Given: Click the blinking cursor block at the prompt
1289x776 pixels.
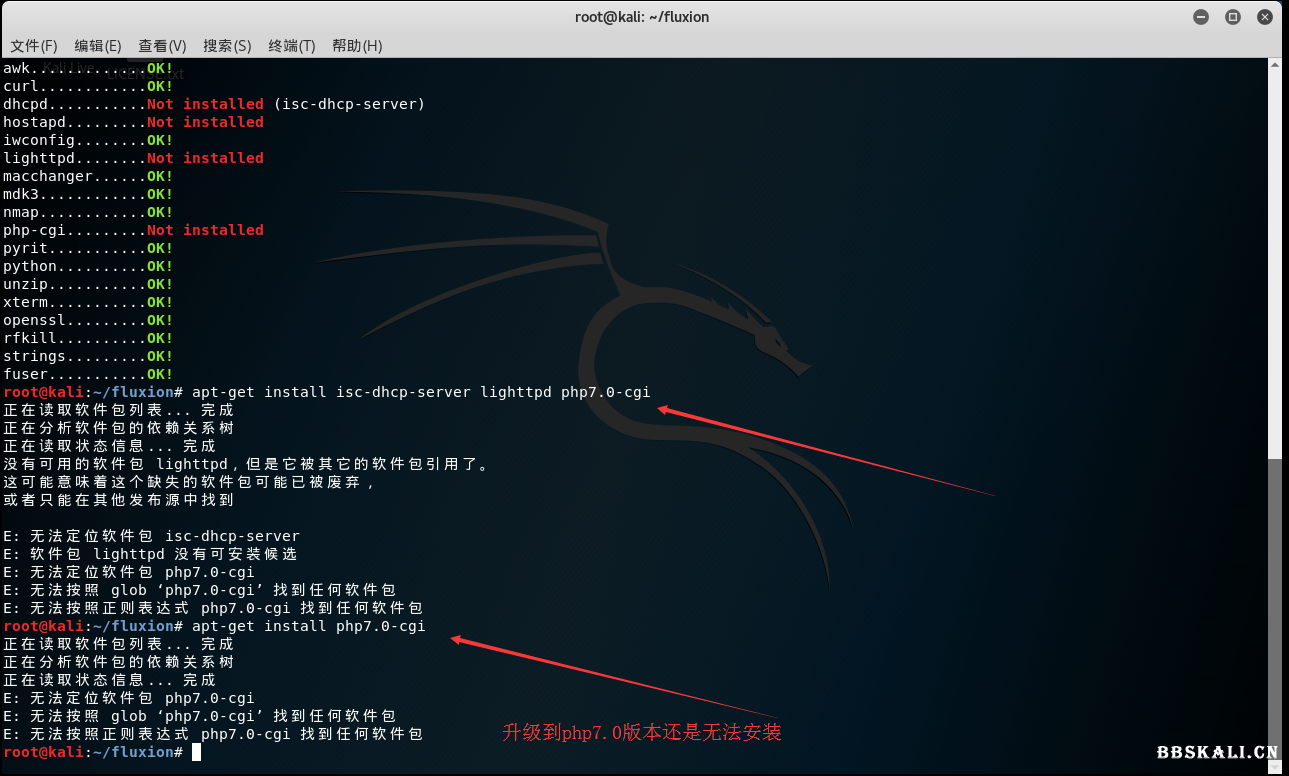Looking at the screenshot, I should [196, 751].
